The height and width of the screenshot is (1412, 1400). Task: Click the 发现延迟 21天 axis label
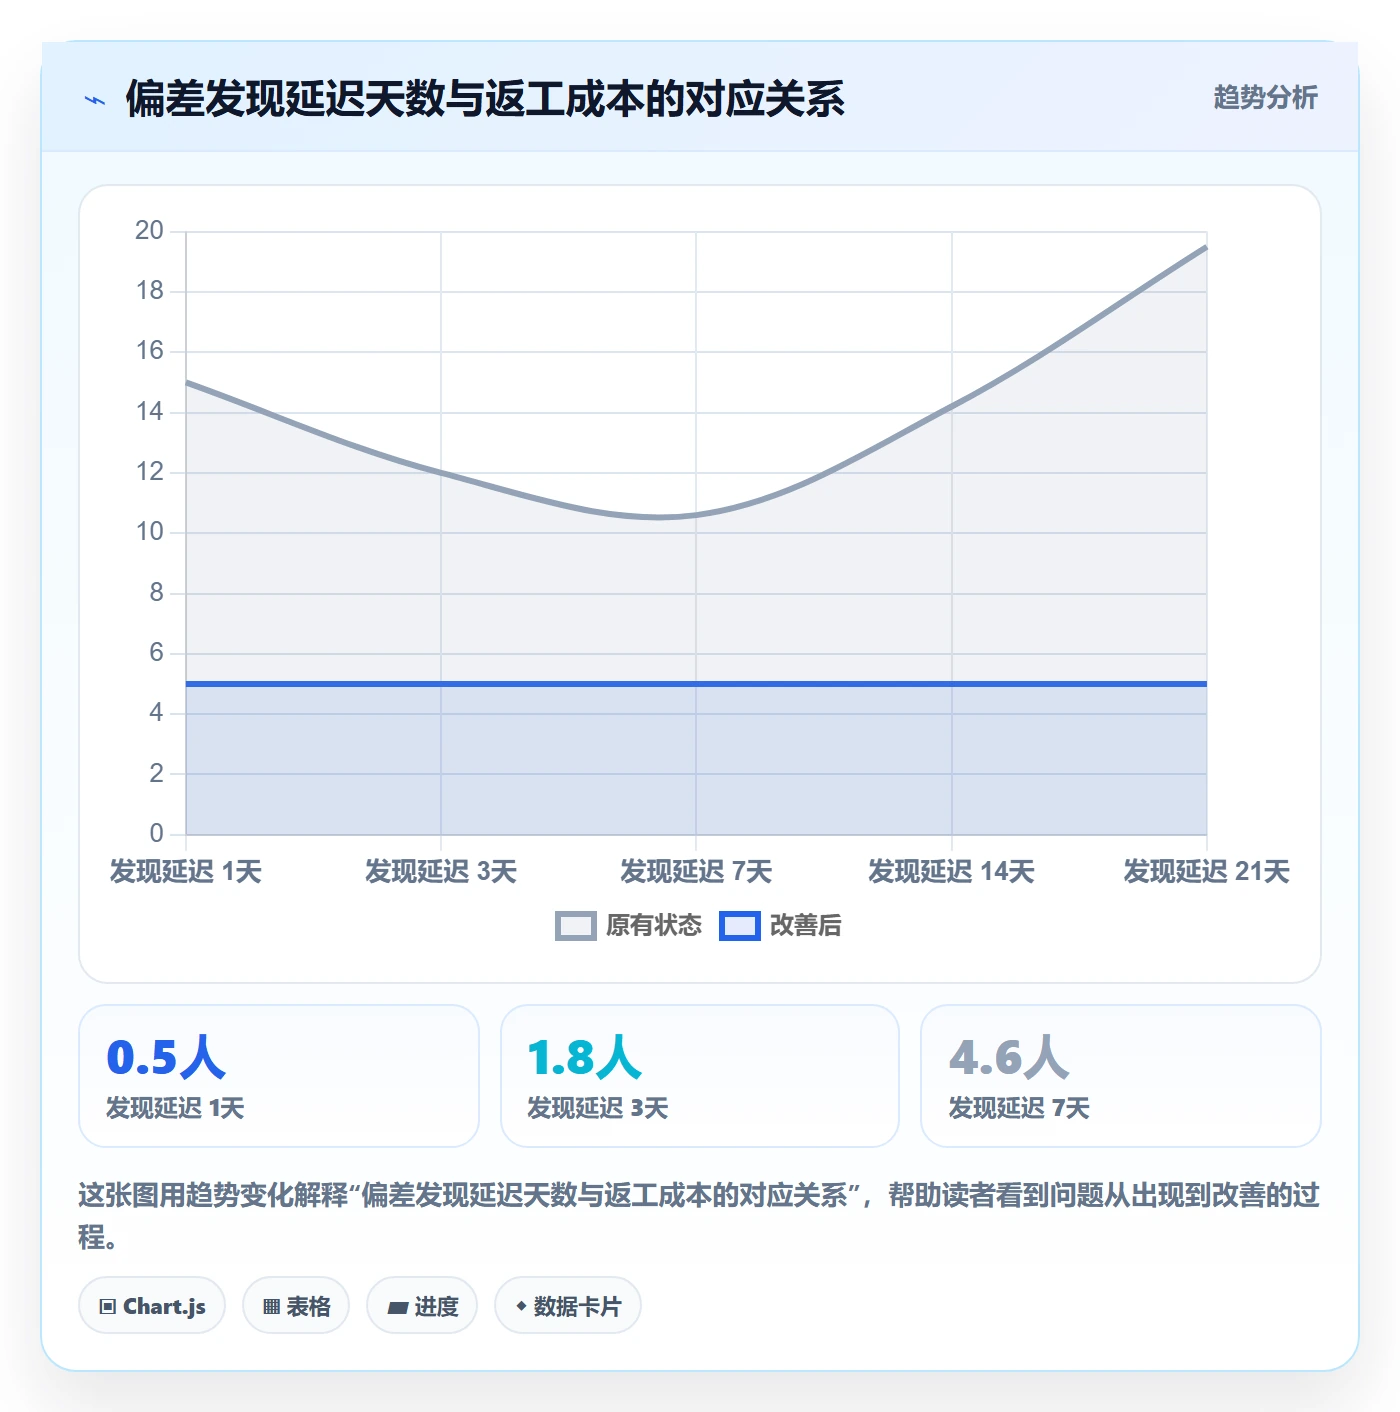click(1206, 872)
